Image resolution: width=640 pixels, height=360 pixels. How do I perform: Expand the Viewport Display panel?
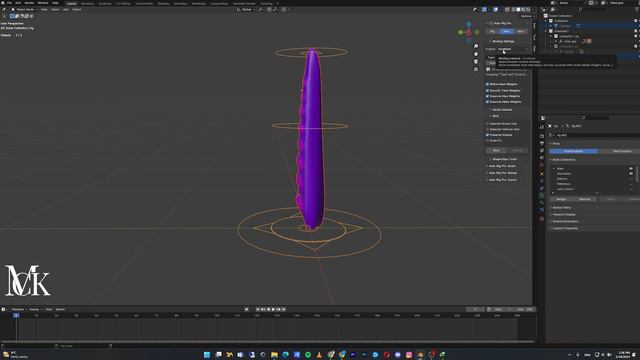[x=563, y=215]
